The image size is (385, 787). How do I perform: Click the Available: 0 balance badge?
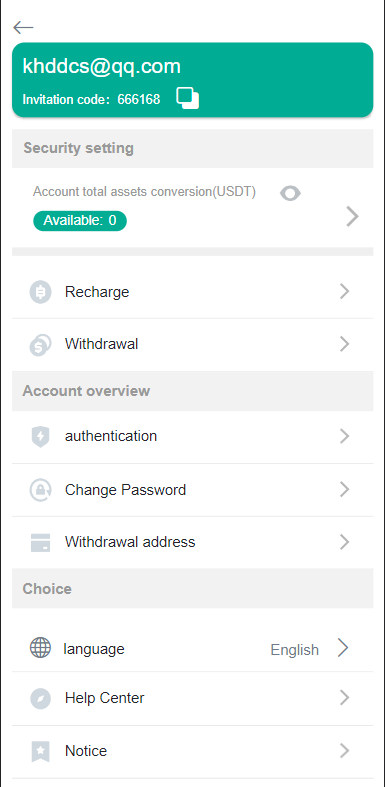pos(80,221)
